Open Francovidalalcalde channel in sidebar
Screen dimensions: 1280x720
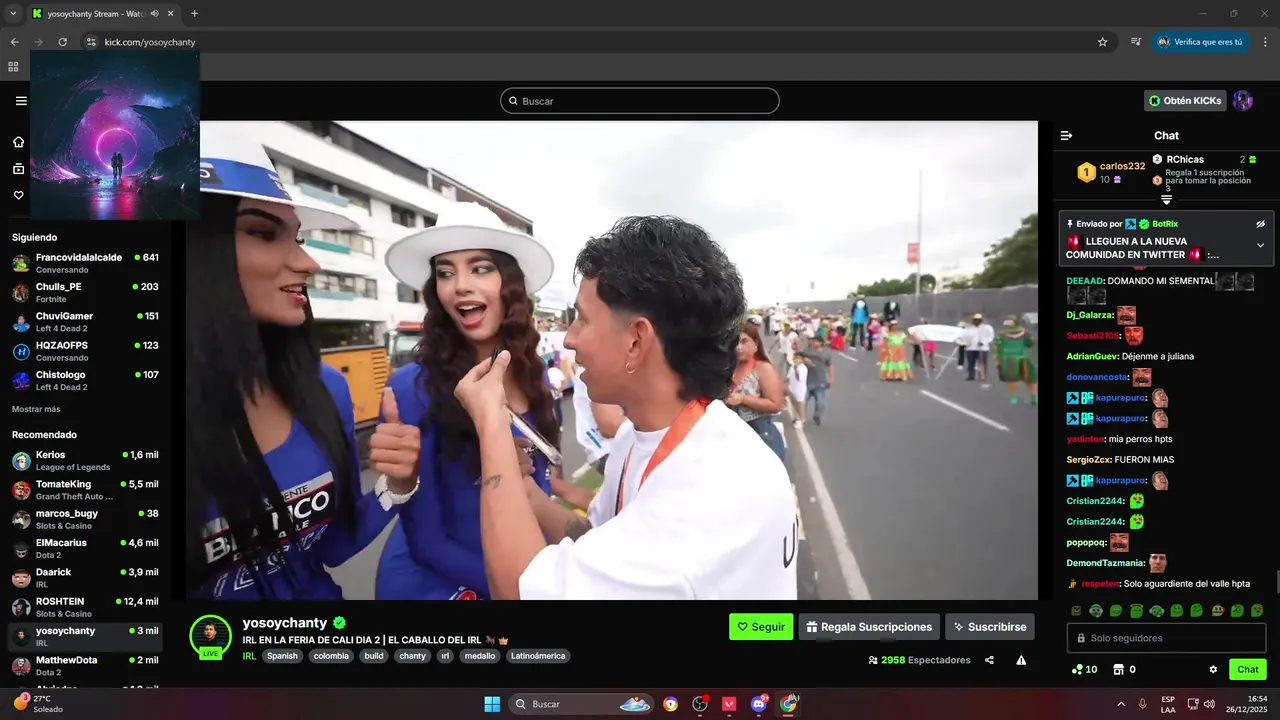[85, 264]
